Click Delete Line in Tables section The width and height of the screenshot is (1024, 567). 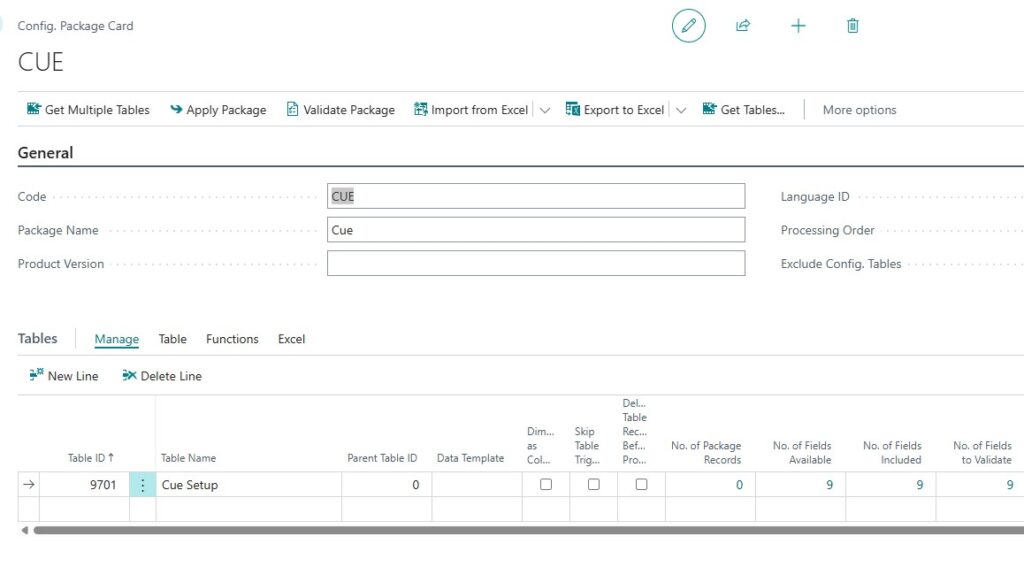click(x=162, y=376)
